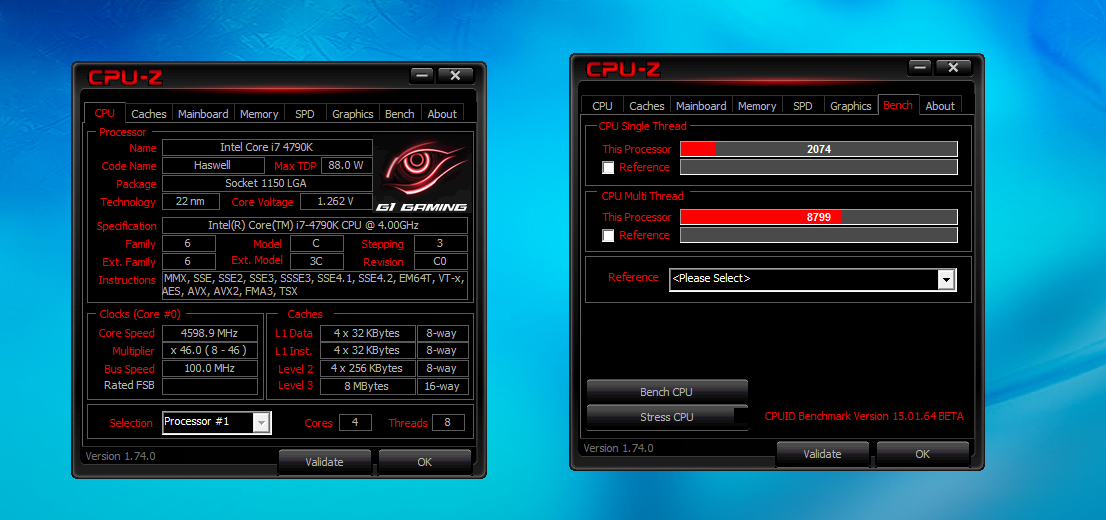Click the Revision value C0
Image resolution: width=1106 pixels, height=520 pixels.
click(x=441, y=262)
